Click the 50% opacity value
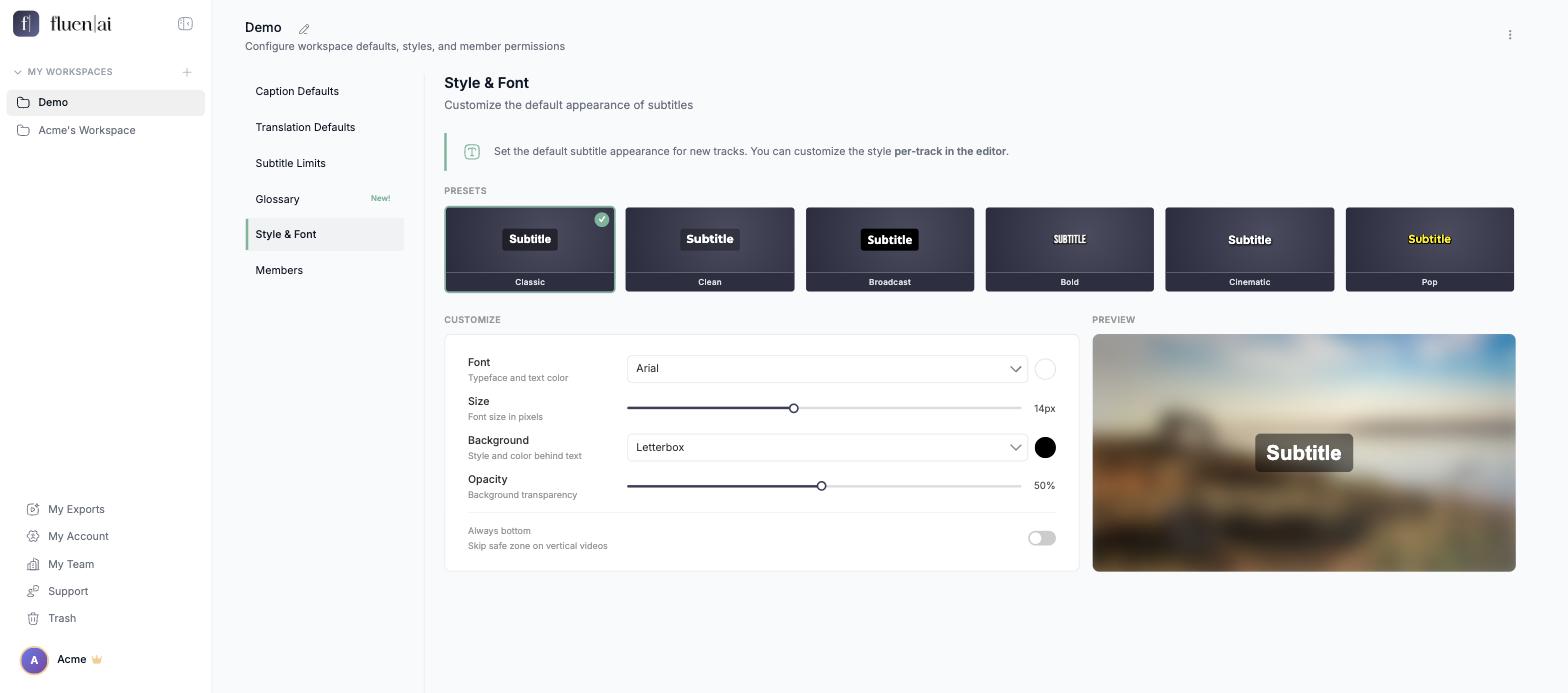Image resolution: width=1568 pixels, height=693 pixels. (x=1044, y=486)
